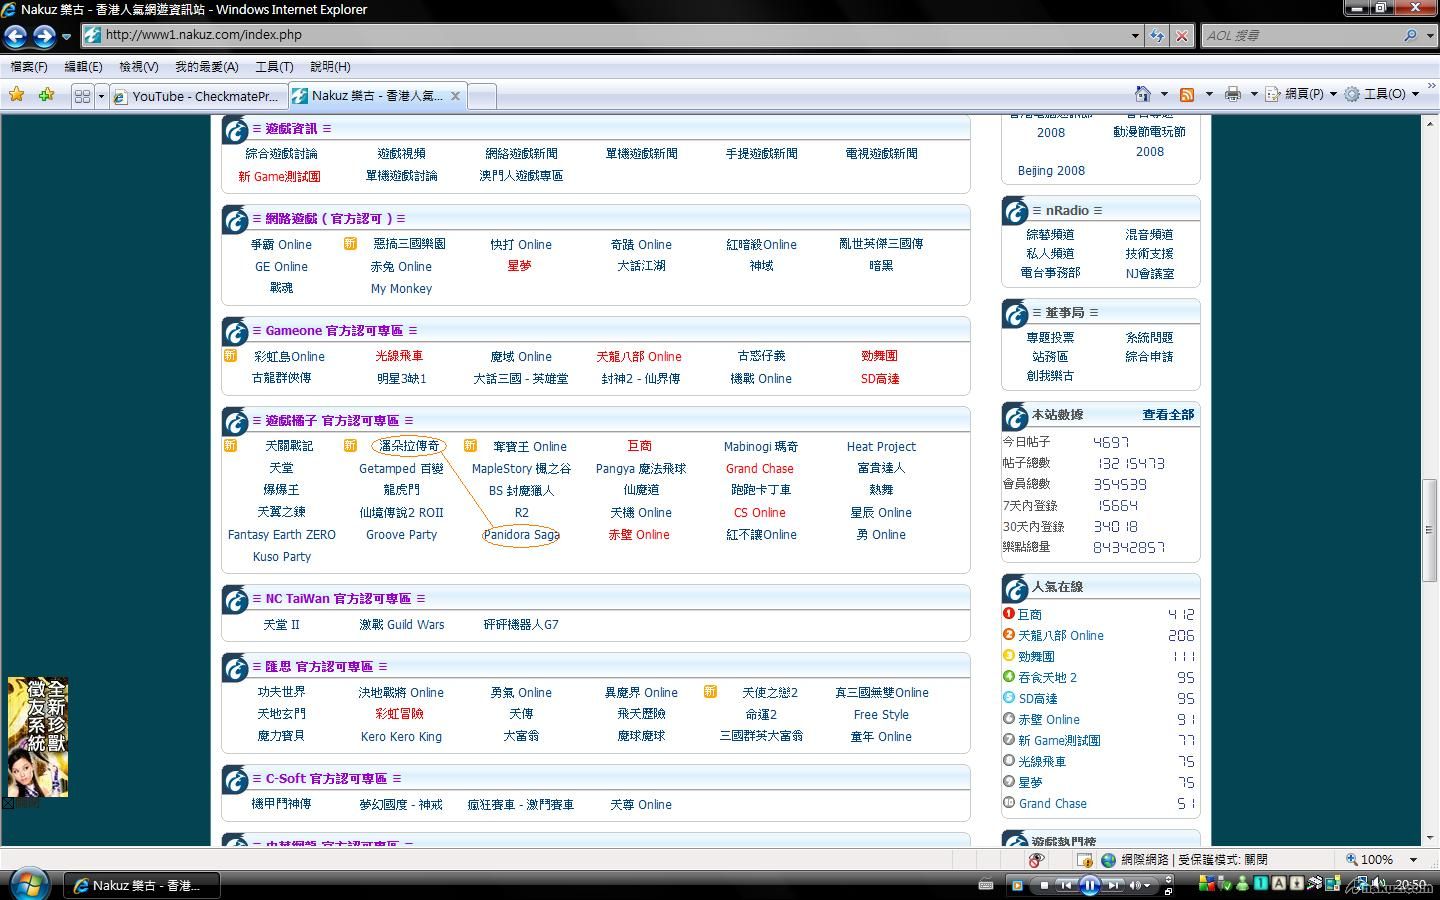
Task: Open the tab list dropdown beside Quick Tabs
Action: (101, 96)
